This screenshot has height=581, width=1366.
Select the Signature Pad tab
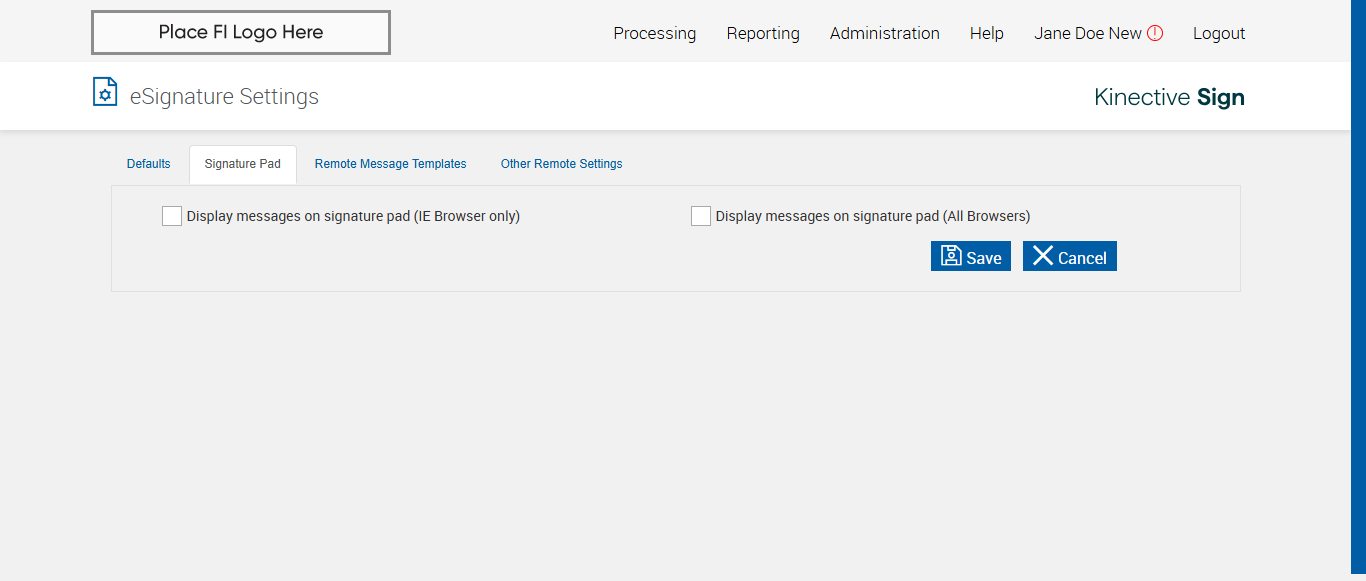pyautogui.click(x=242, y=164)
